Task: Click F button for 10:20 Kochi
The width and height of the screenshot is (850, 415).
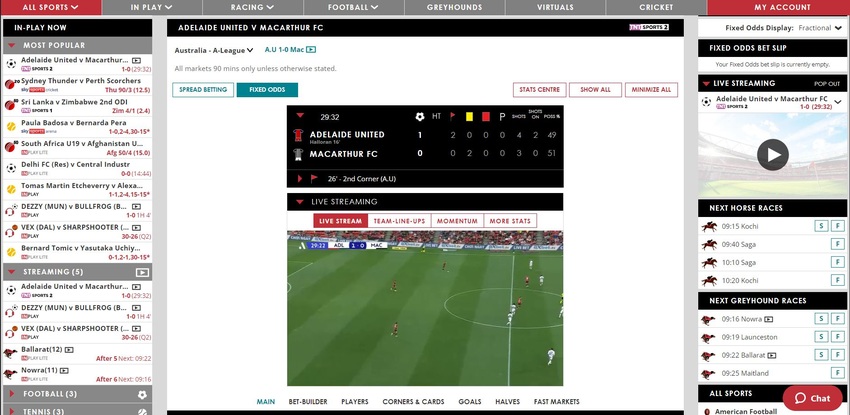Action: (838, 281)
